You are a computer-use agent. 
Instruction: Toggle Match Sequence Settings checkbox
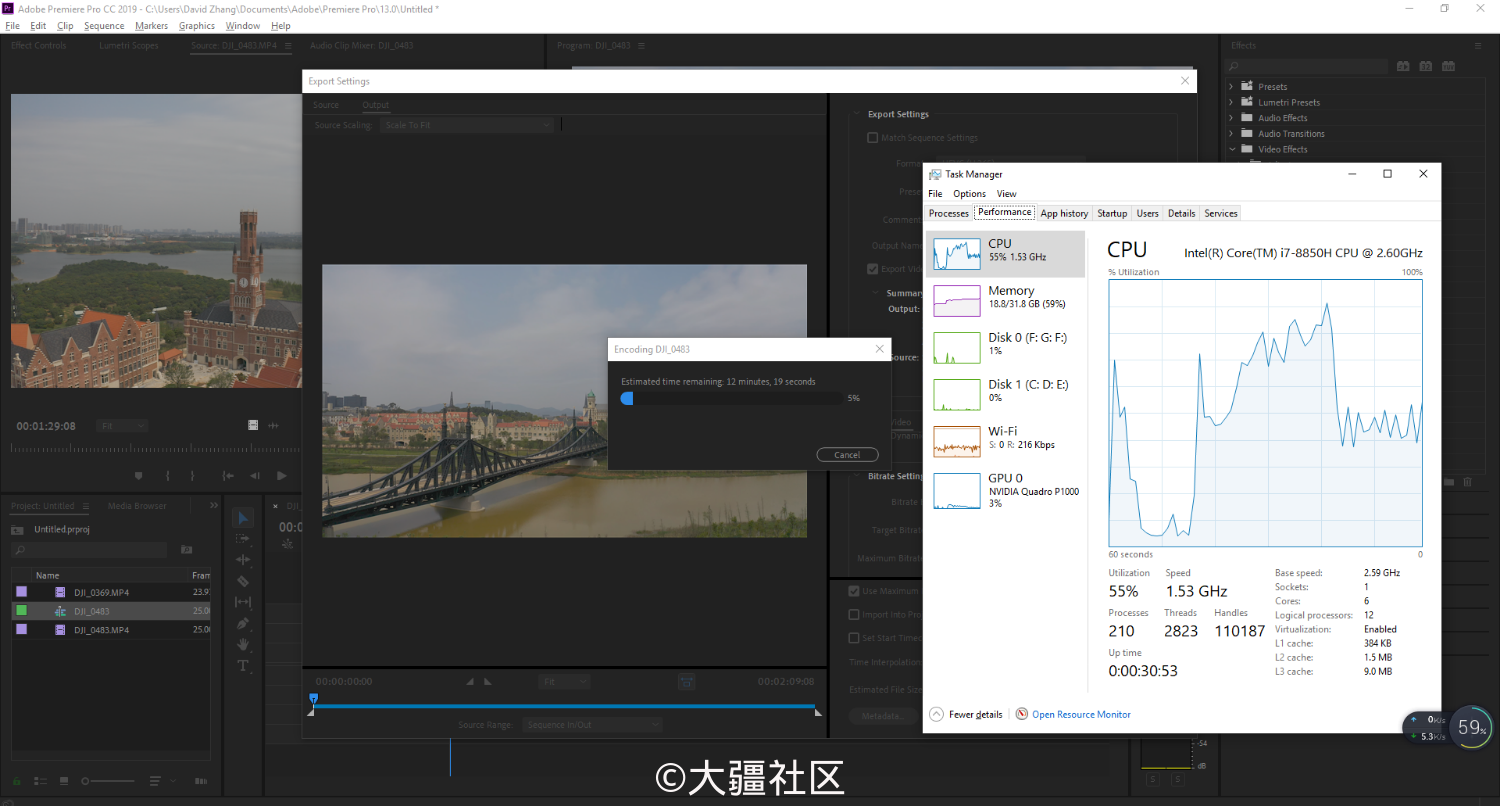(872, 138)
